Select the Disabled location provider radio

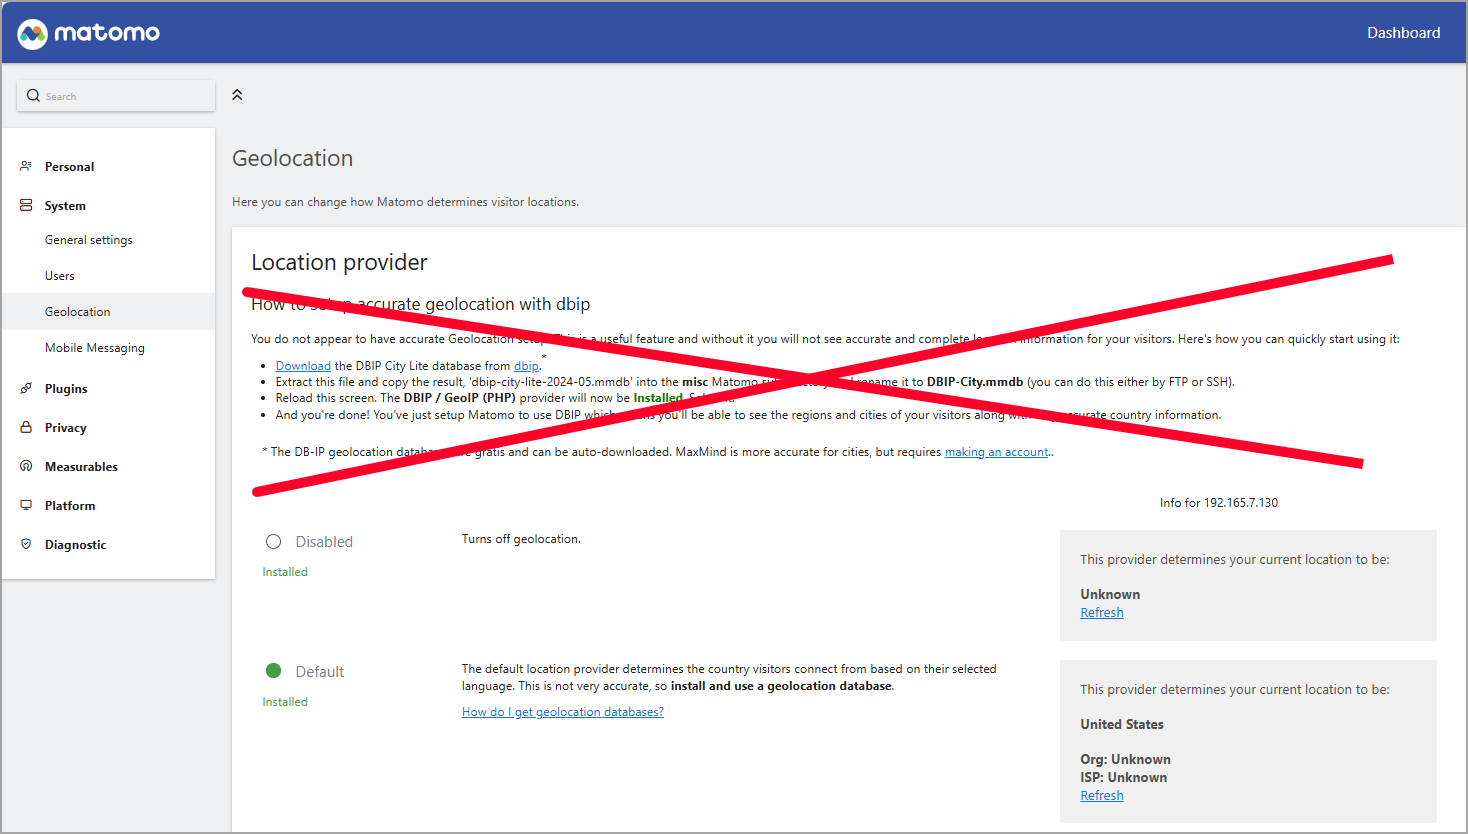[x=274, y=542]
